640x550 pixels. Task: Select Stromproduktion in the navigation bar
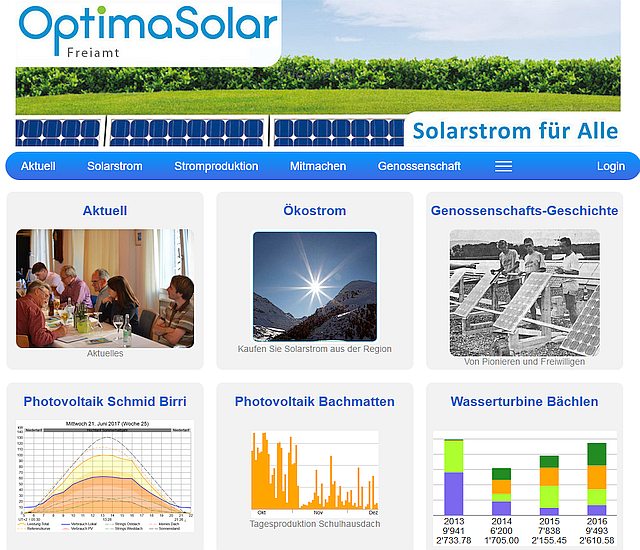click(216, 166)
